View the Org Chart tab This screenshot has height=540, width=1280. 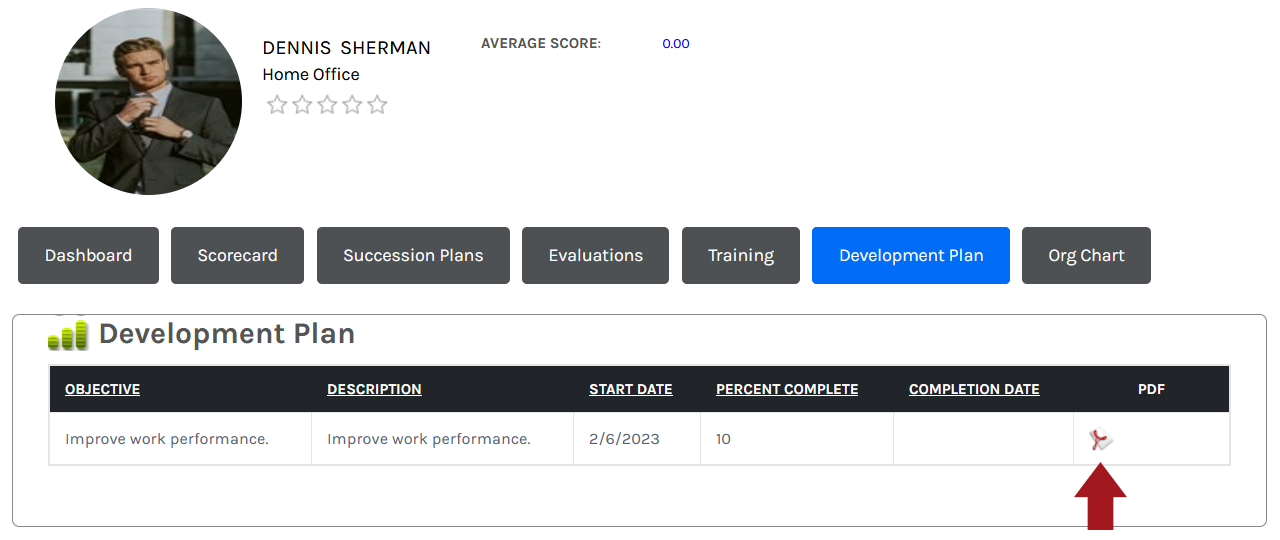pyautogui.click(x=1086, y=255)
